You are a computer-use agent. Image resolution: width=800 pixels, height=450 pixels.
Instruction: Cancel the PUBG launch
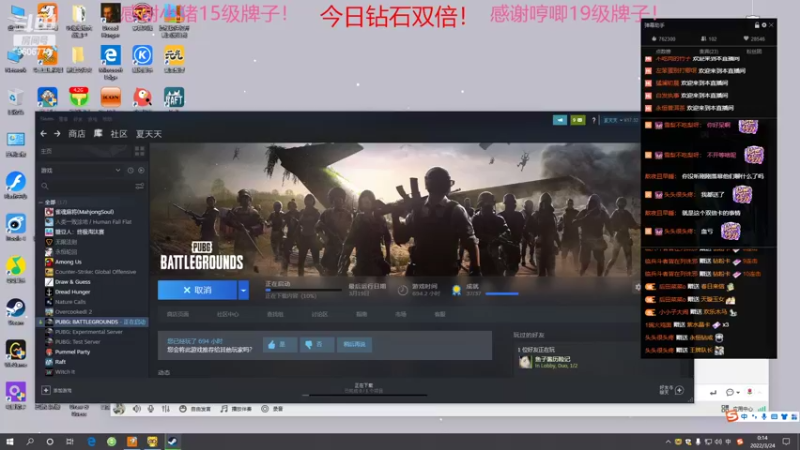(197, 290)
